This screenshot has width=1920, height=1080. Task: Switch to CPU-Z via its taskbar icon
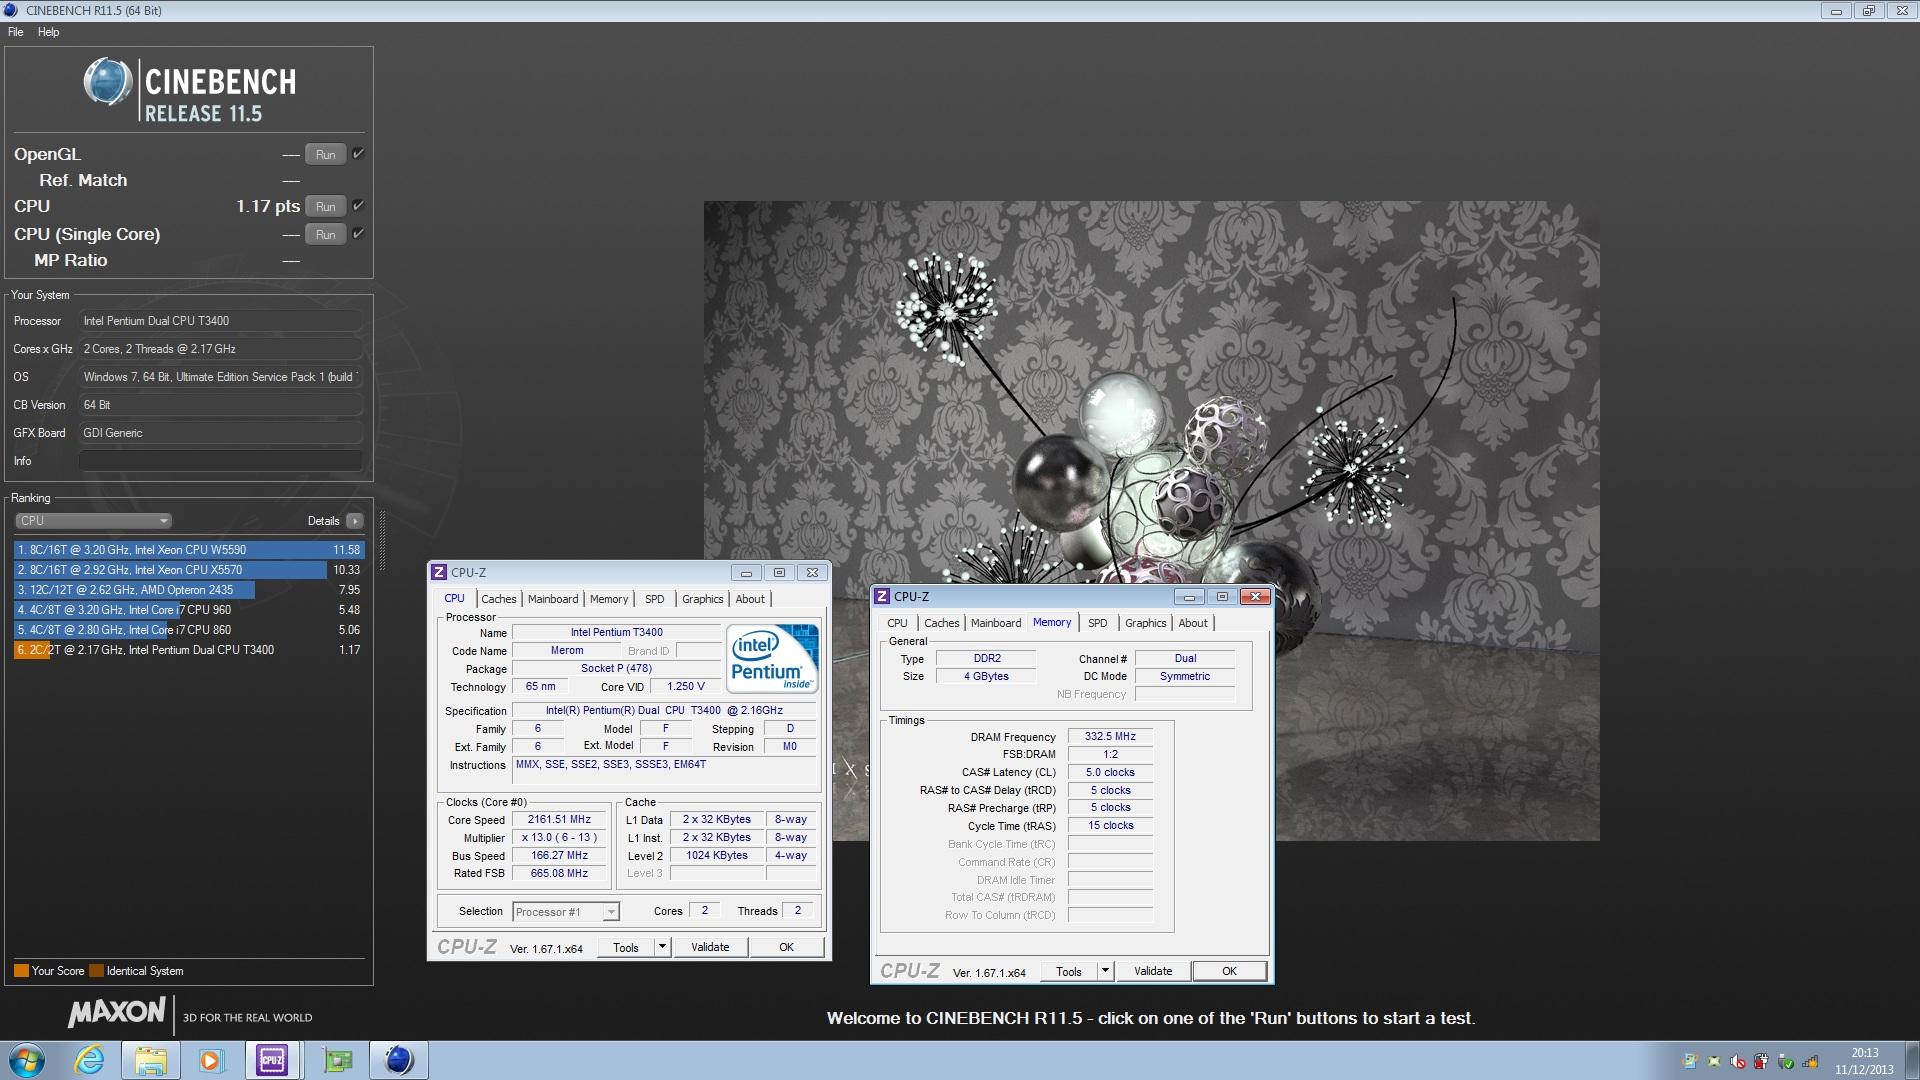pos(272,1060)
